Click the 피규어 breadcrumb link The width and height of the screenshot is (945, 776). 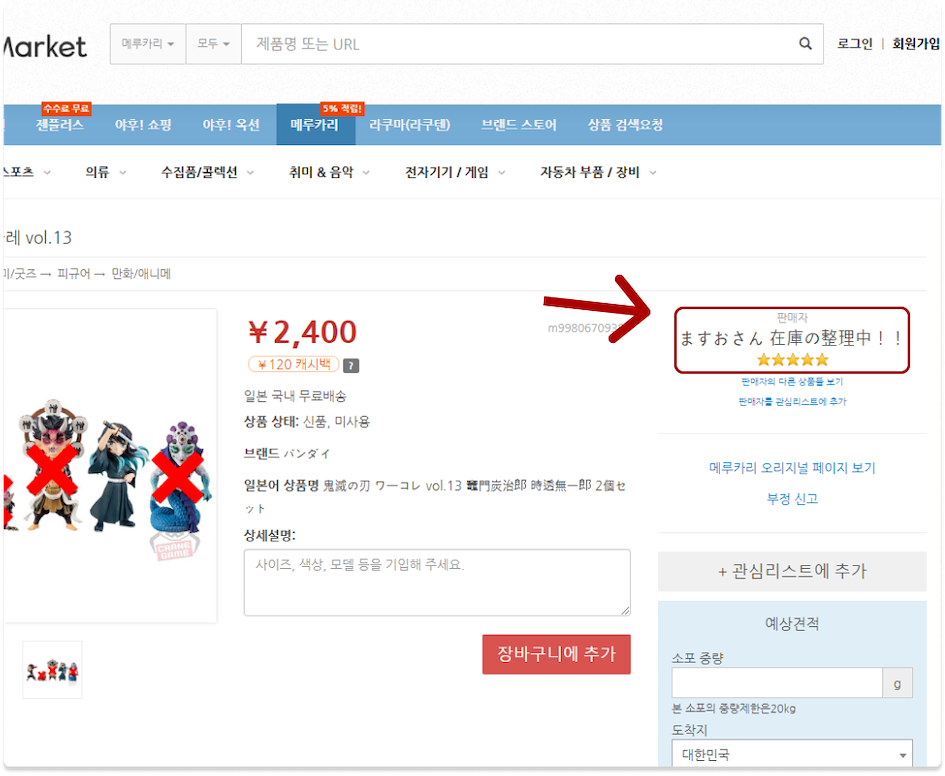click(x=74, y=274)
